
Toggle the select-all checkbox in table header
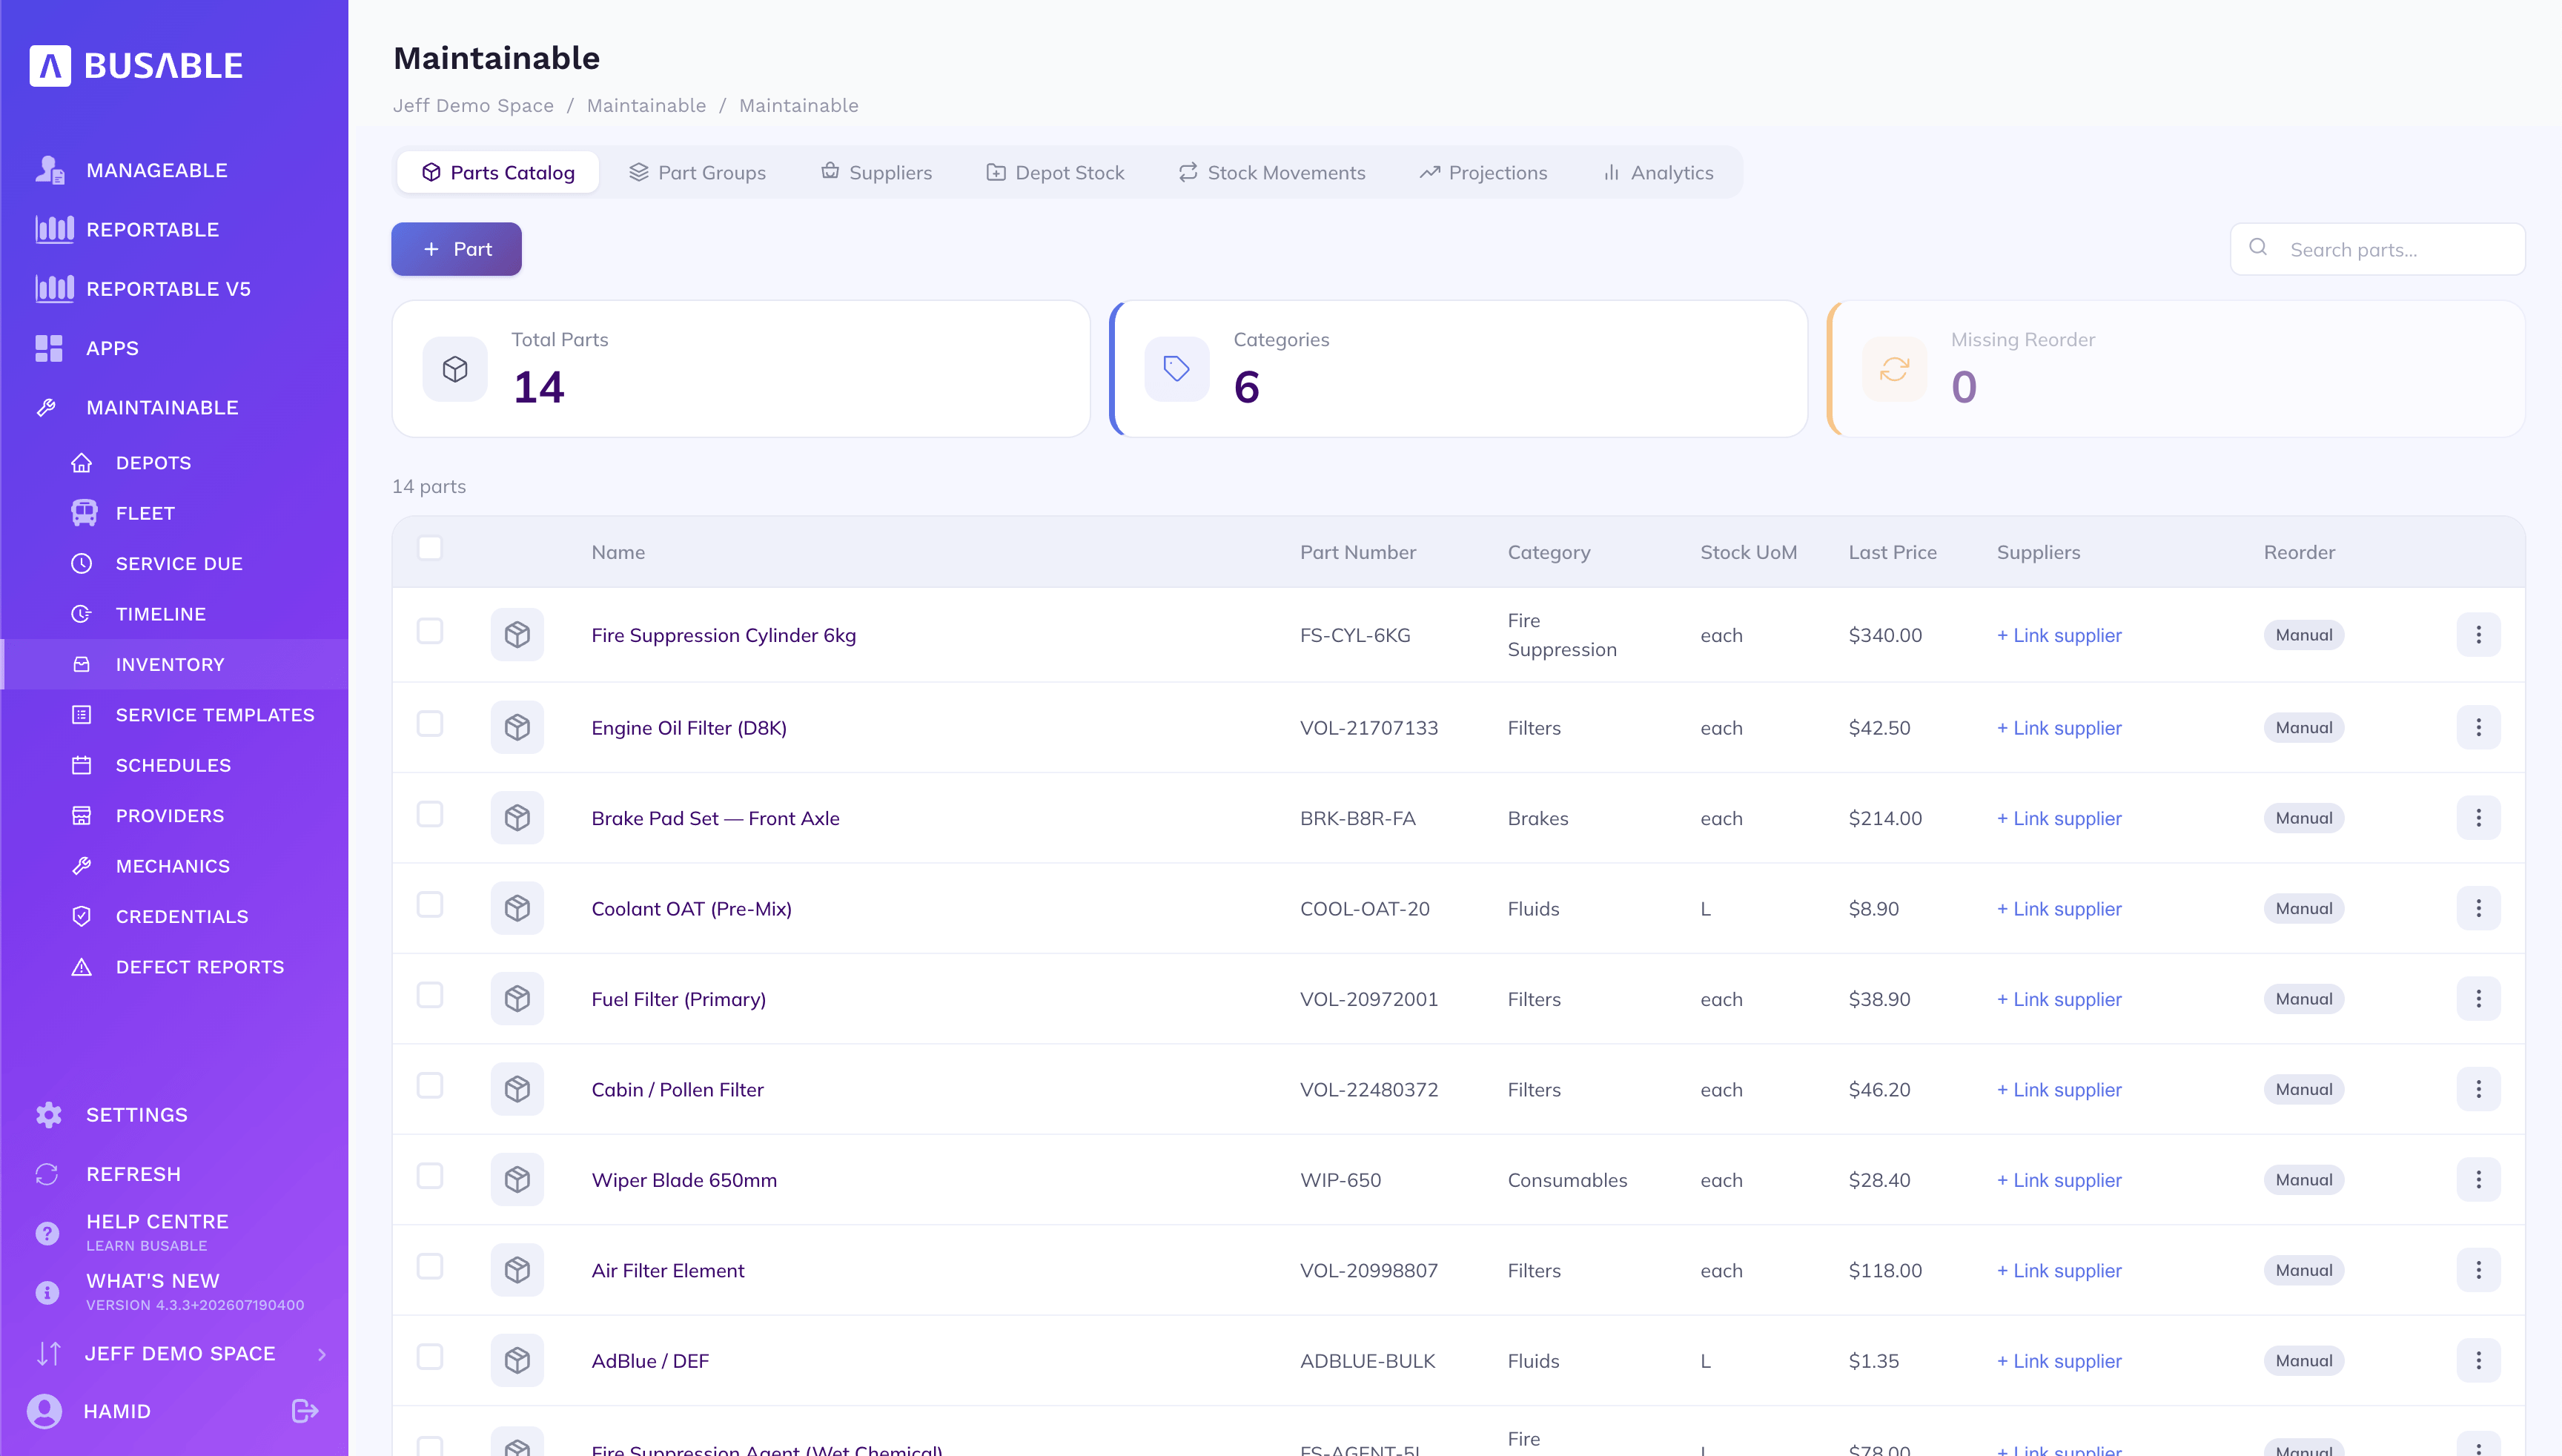430,548
